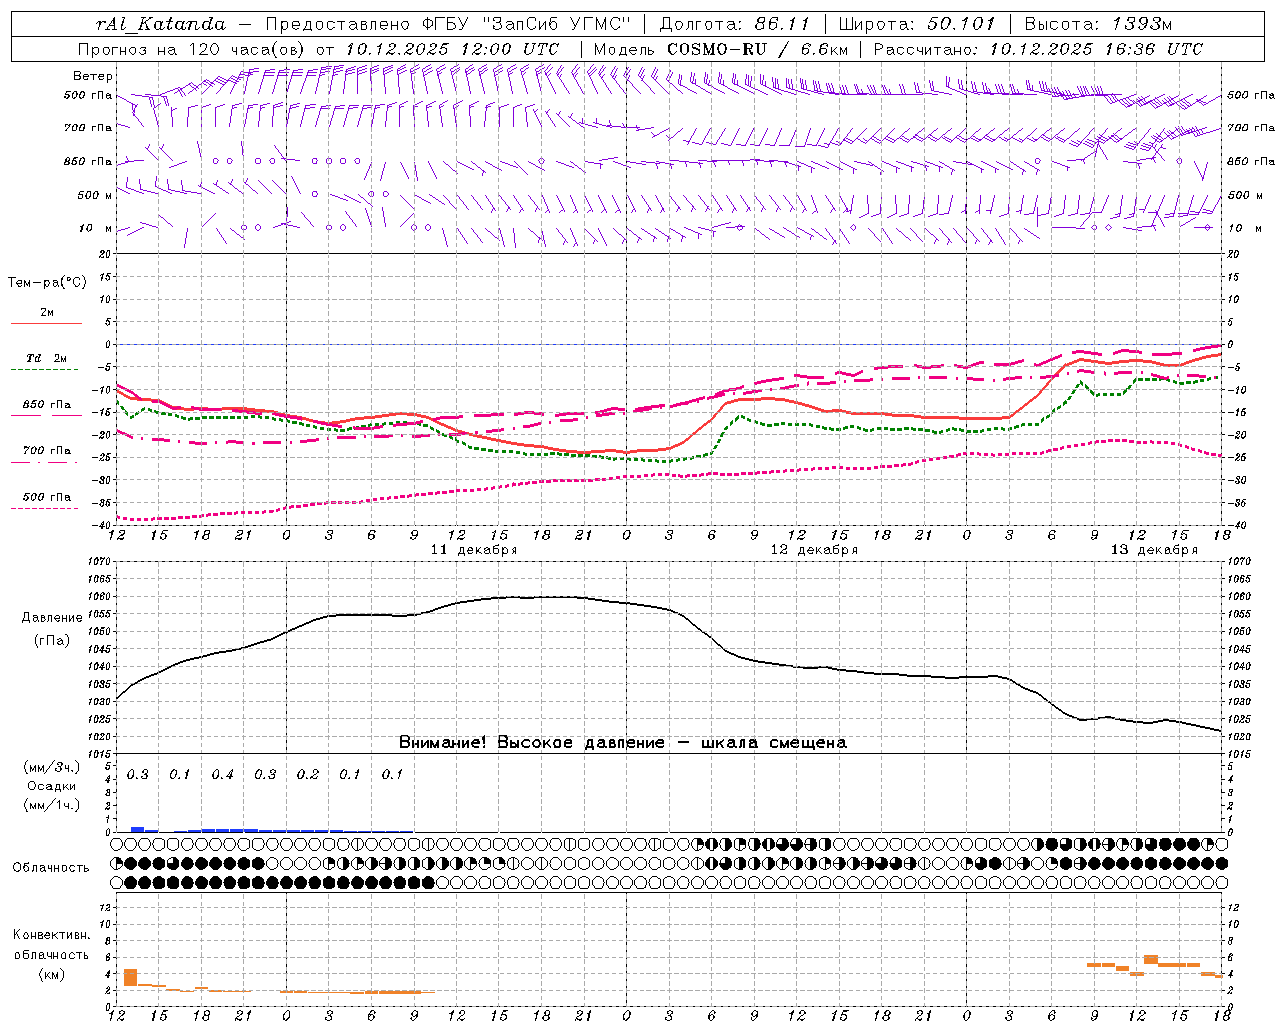The image size is (1280, 1024).
Task: Click the Td 2м legend label
Action: click(x=47, y=358)
